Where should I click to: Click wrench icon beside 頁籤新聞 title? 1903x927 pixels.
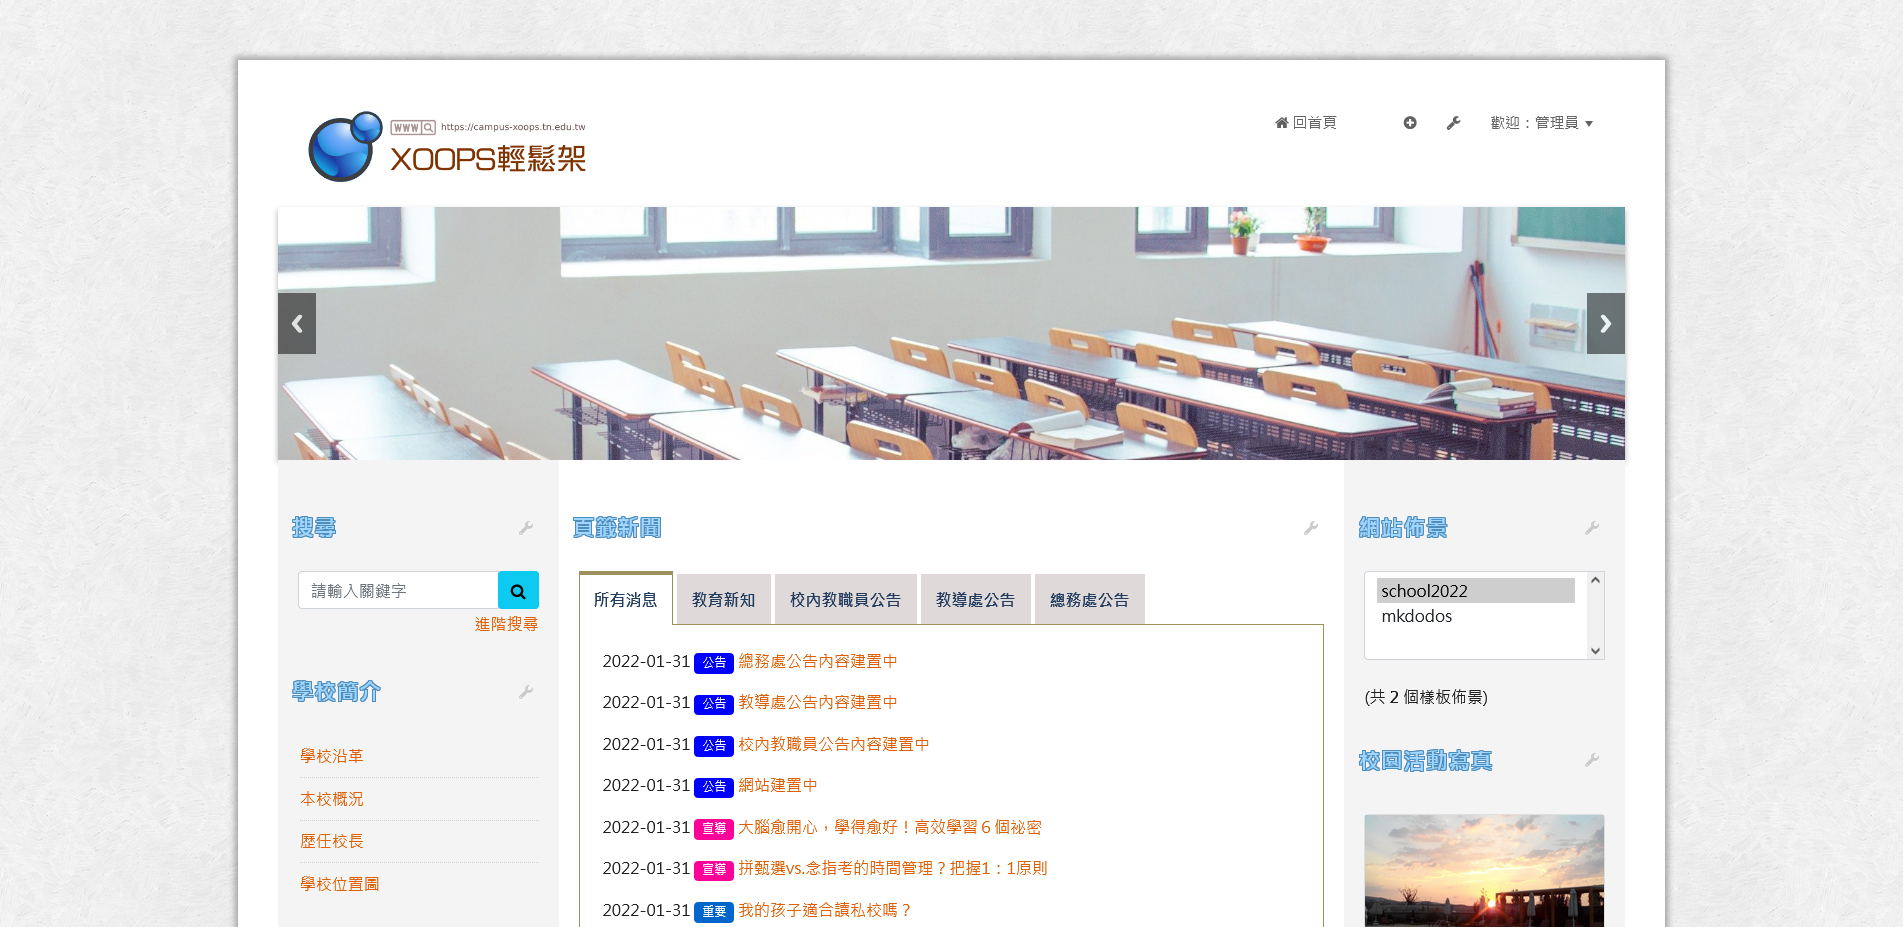click(1311, 528)
